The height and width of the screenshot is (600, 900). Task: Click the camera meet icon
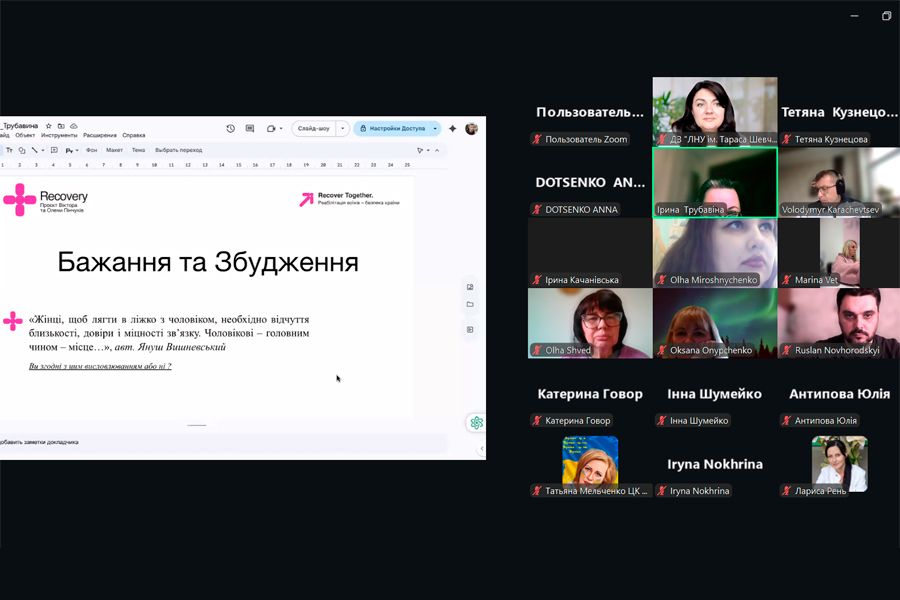click(271, 129)
